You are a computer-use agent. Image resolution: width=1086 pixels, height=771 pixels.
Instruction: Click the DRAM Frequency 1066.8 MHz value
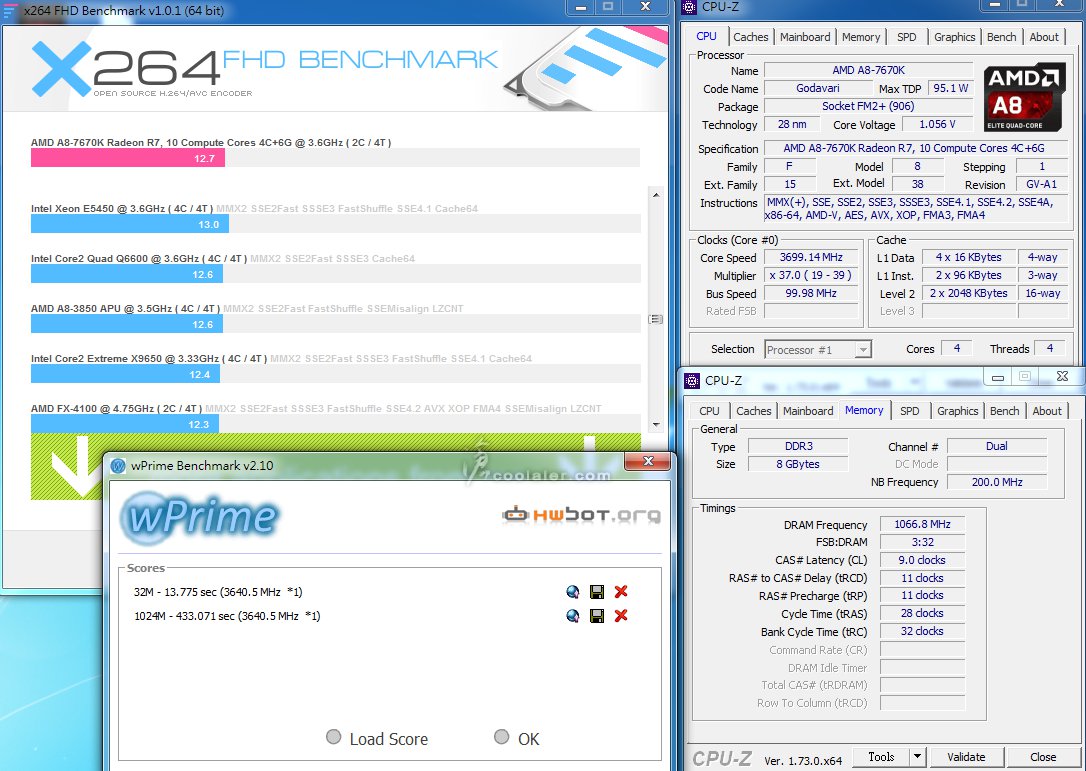(x=922, y=524)
